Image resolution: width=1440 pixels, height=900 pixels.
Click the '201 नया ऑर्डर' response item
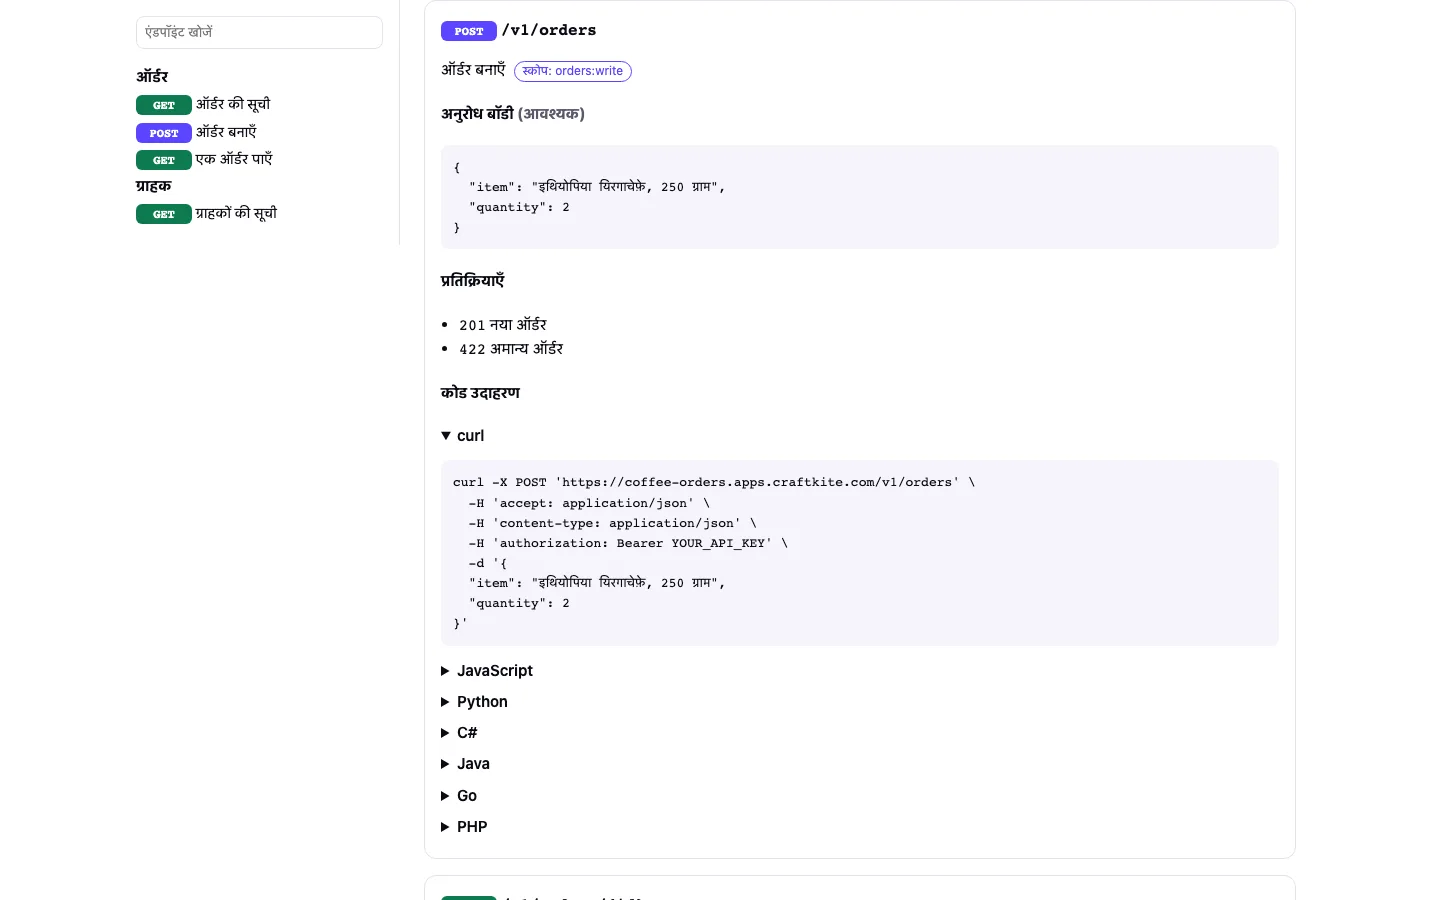coord(503,325)
